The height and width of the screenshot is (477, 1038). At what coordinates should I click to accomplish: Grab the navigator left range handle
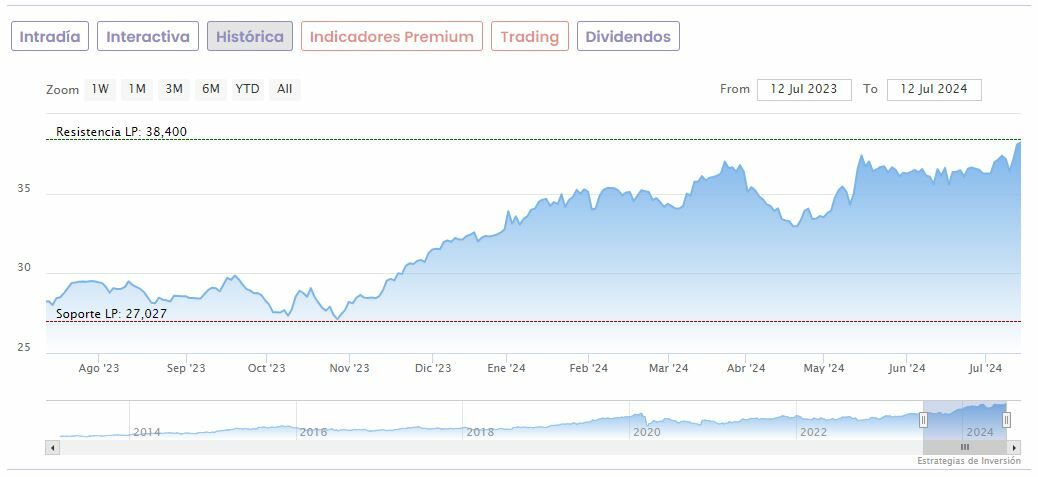click(923, 420)
